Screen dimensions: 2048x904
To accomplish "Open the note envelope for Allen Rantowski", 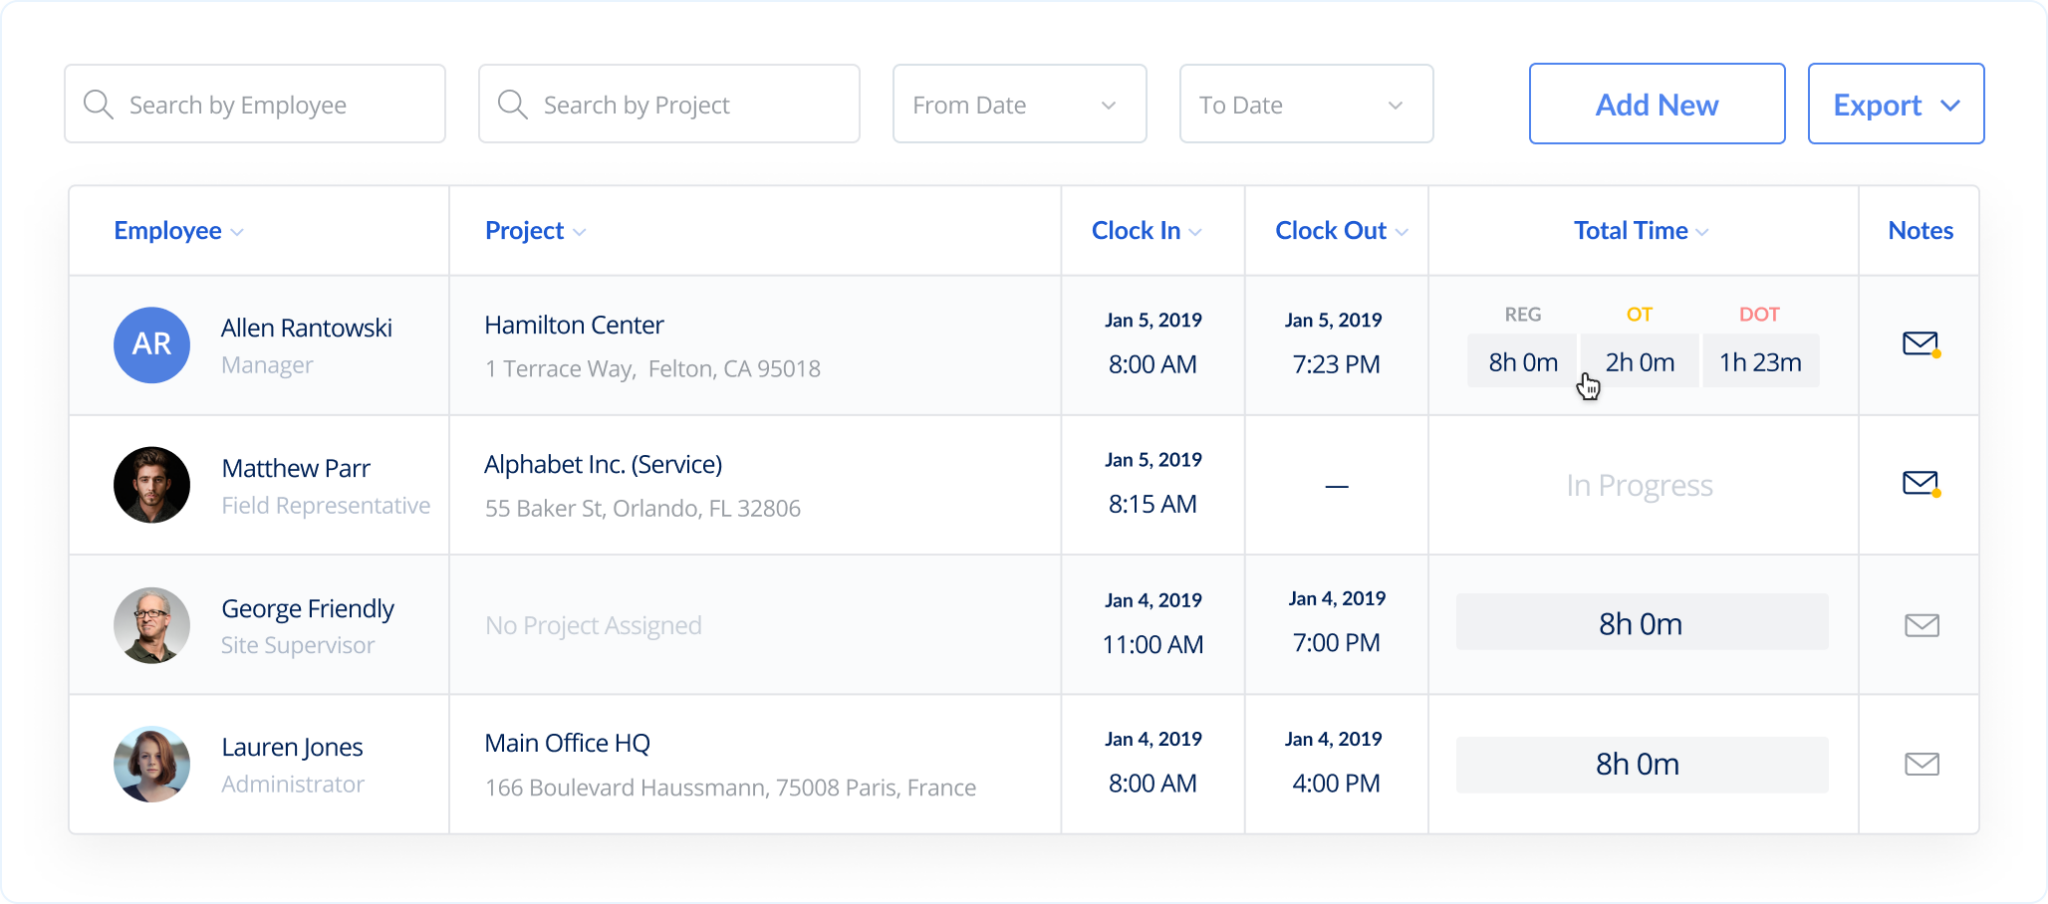I will point(1919,345).
